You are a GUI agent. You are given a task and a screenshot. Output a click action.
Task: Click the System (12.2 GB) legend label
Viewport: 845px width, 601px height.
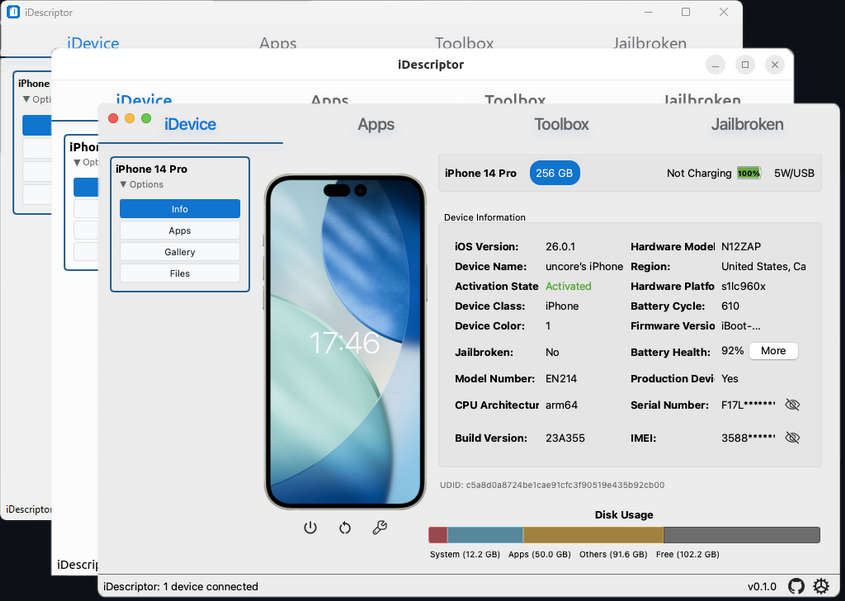(465, 554)
